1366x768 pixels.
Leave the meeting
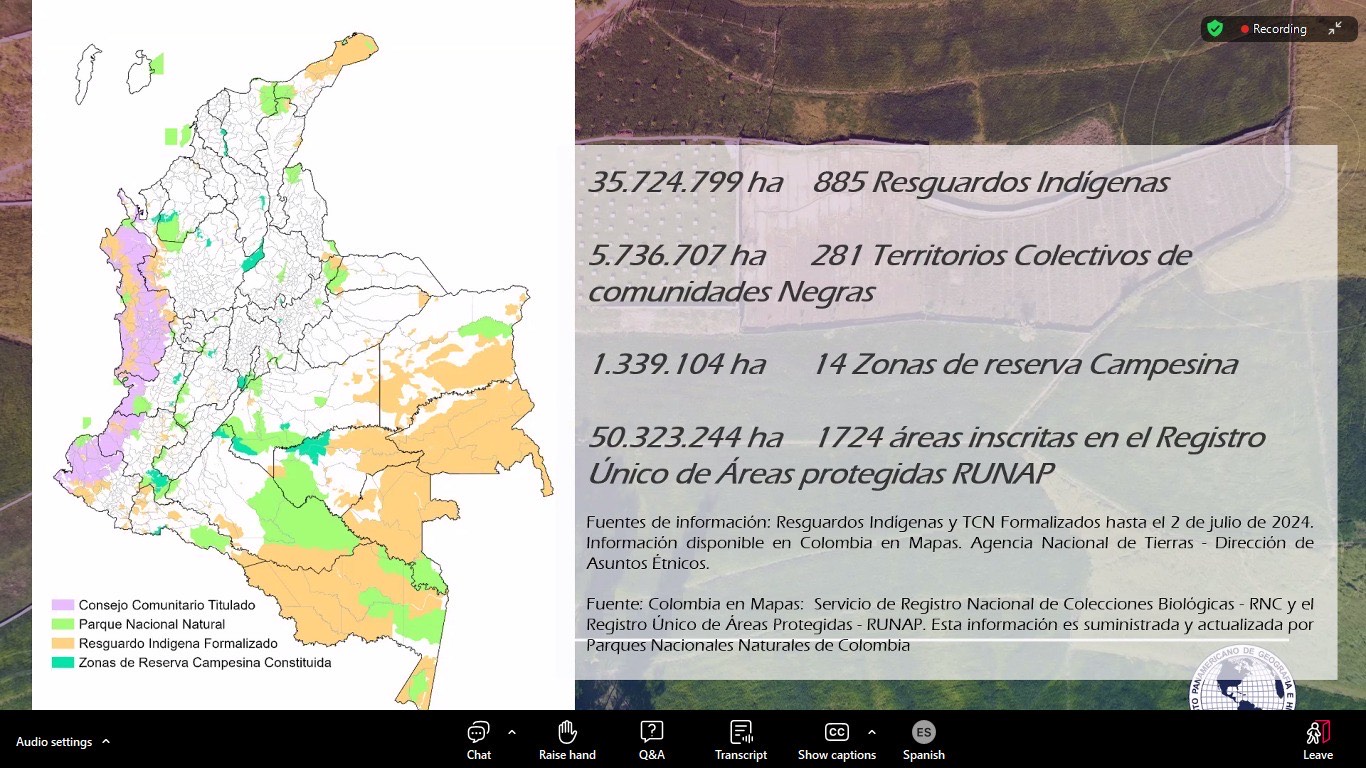(1317, 740)
